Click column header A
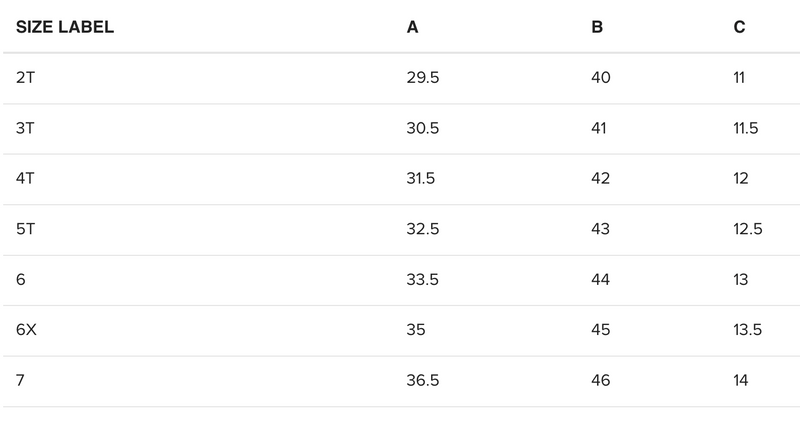The image size is (800, 421). [412, 27]
